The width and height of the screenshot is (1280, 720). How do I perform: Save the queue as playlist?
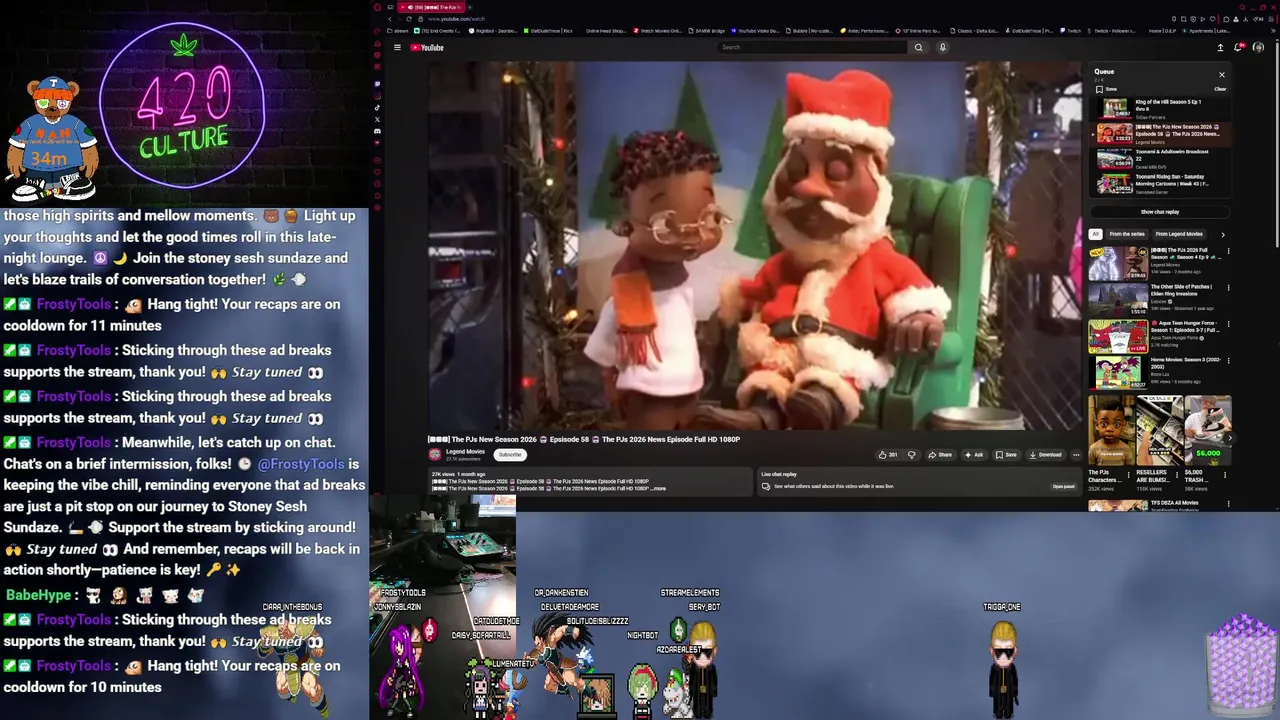point(1106,89)
